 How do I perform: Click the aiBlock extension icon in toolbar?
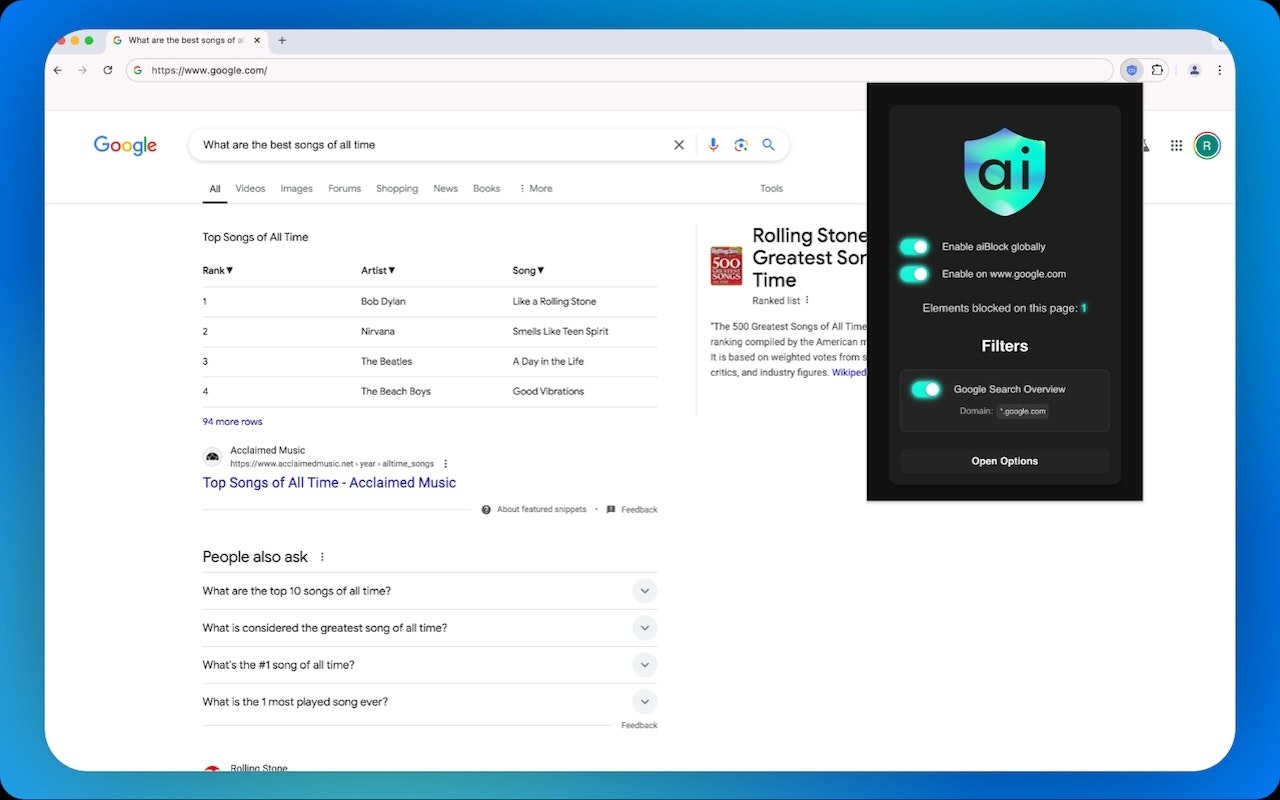[x=1132, y=70]
